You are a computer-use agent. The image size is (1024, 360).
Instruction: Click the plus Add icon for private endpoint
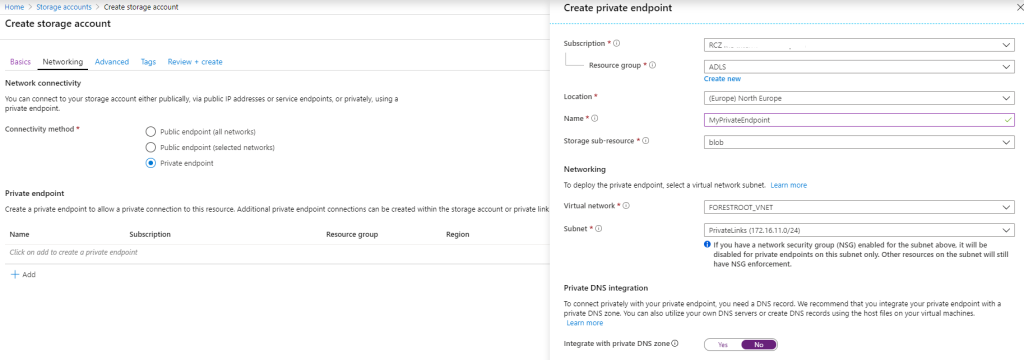15,274
